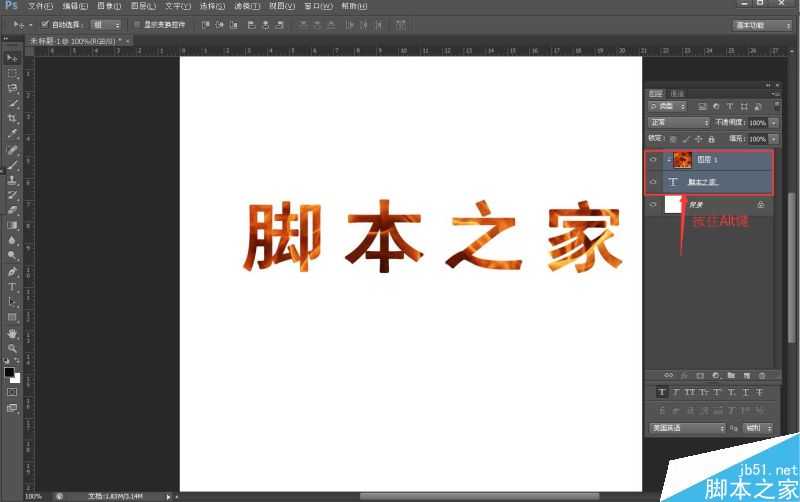Toggle visibility of the 图层 1 layer

(x=653, y=160)
